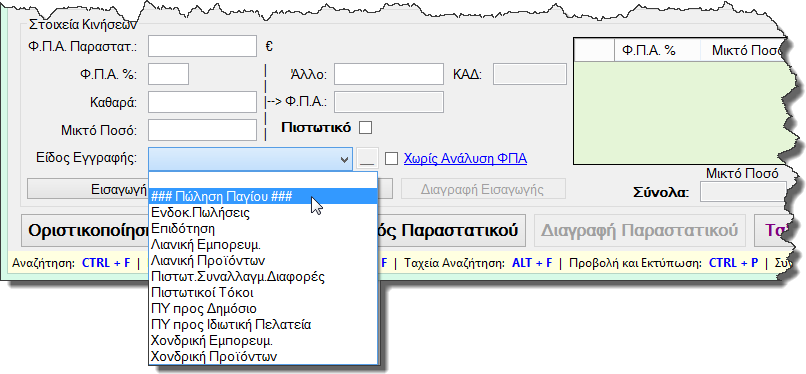Click the button ending in 'ός Παραστατικού'
Viewport: 806px width, 374px height.
pyautogui.click(x=451, y=230)
